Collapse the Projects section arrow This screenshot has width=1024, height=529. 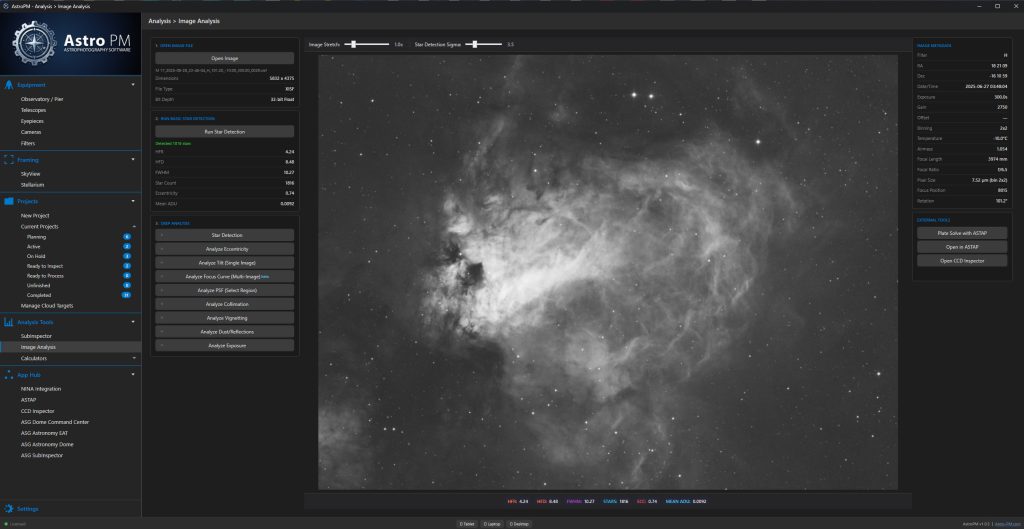pos(133,201)
